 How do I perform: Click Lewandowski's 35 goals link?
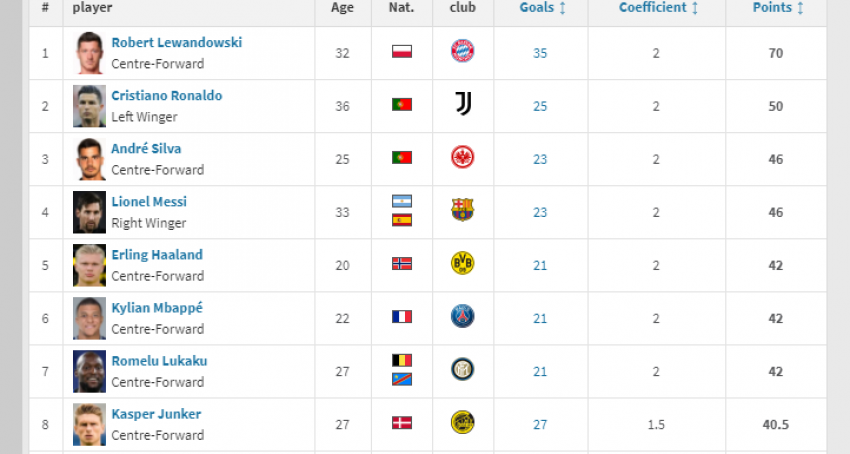(540, 53)
